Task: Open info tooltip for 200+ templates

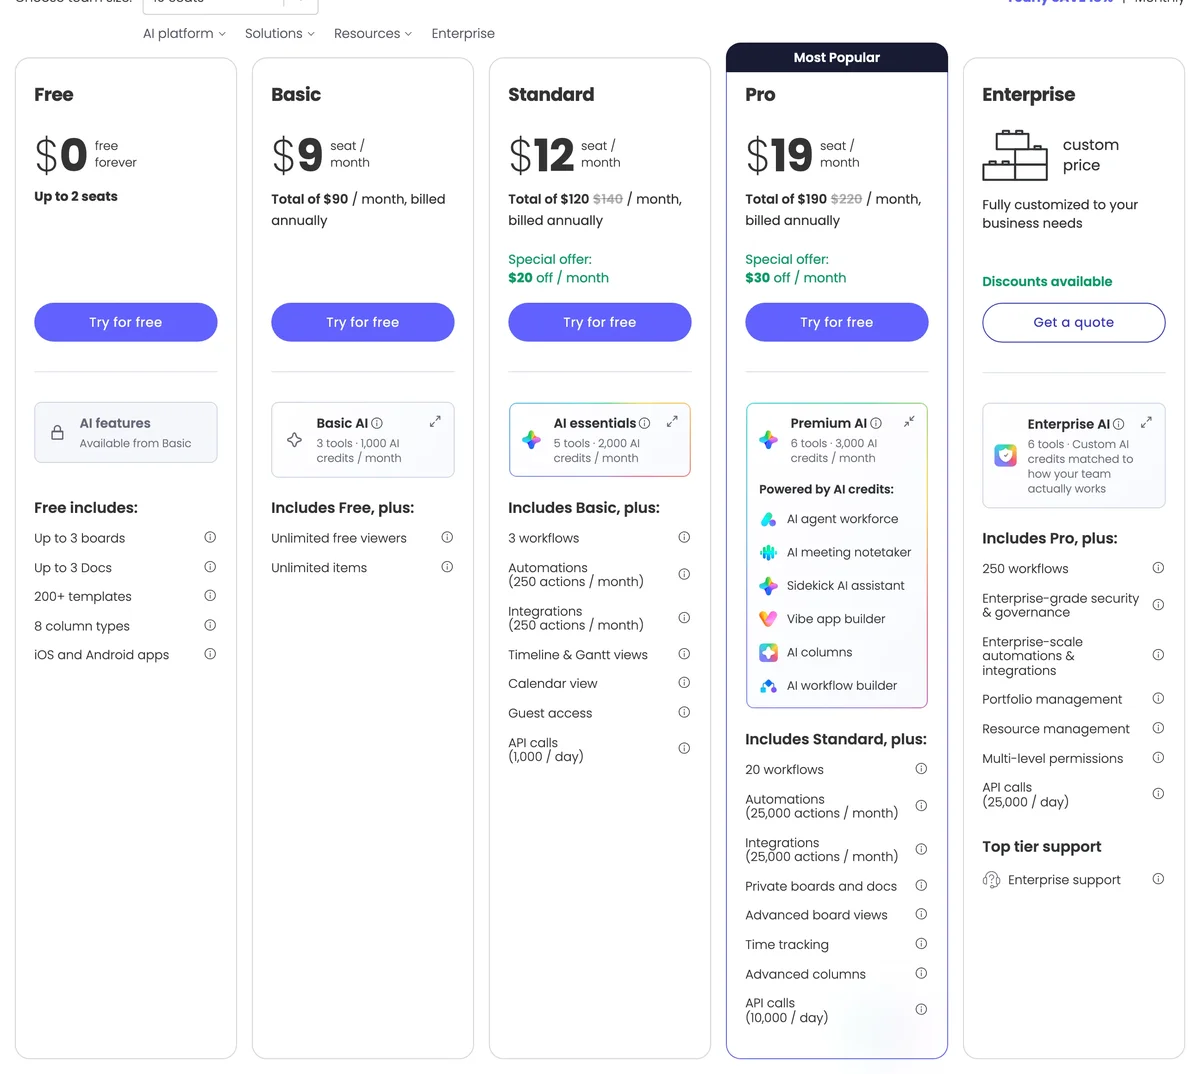Action: point(210,596)
